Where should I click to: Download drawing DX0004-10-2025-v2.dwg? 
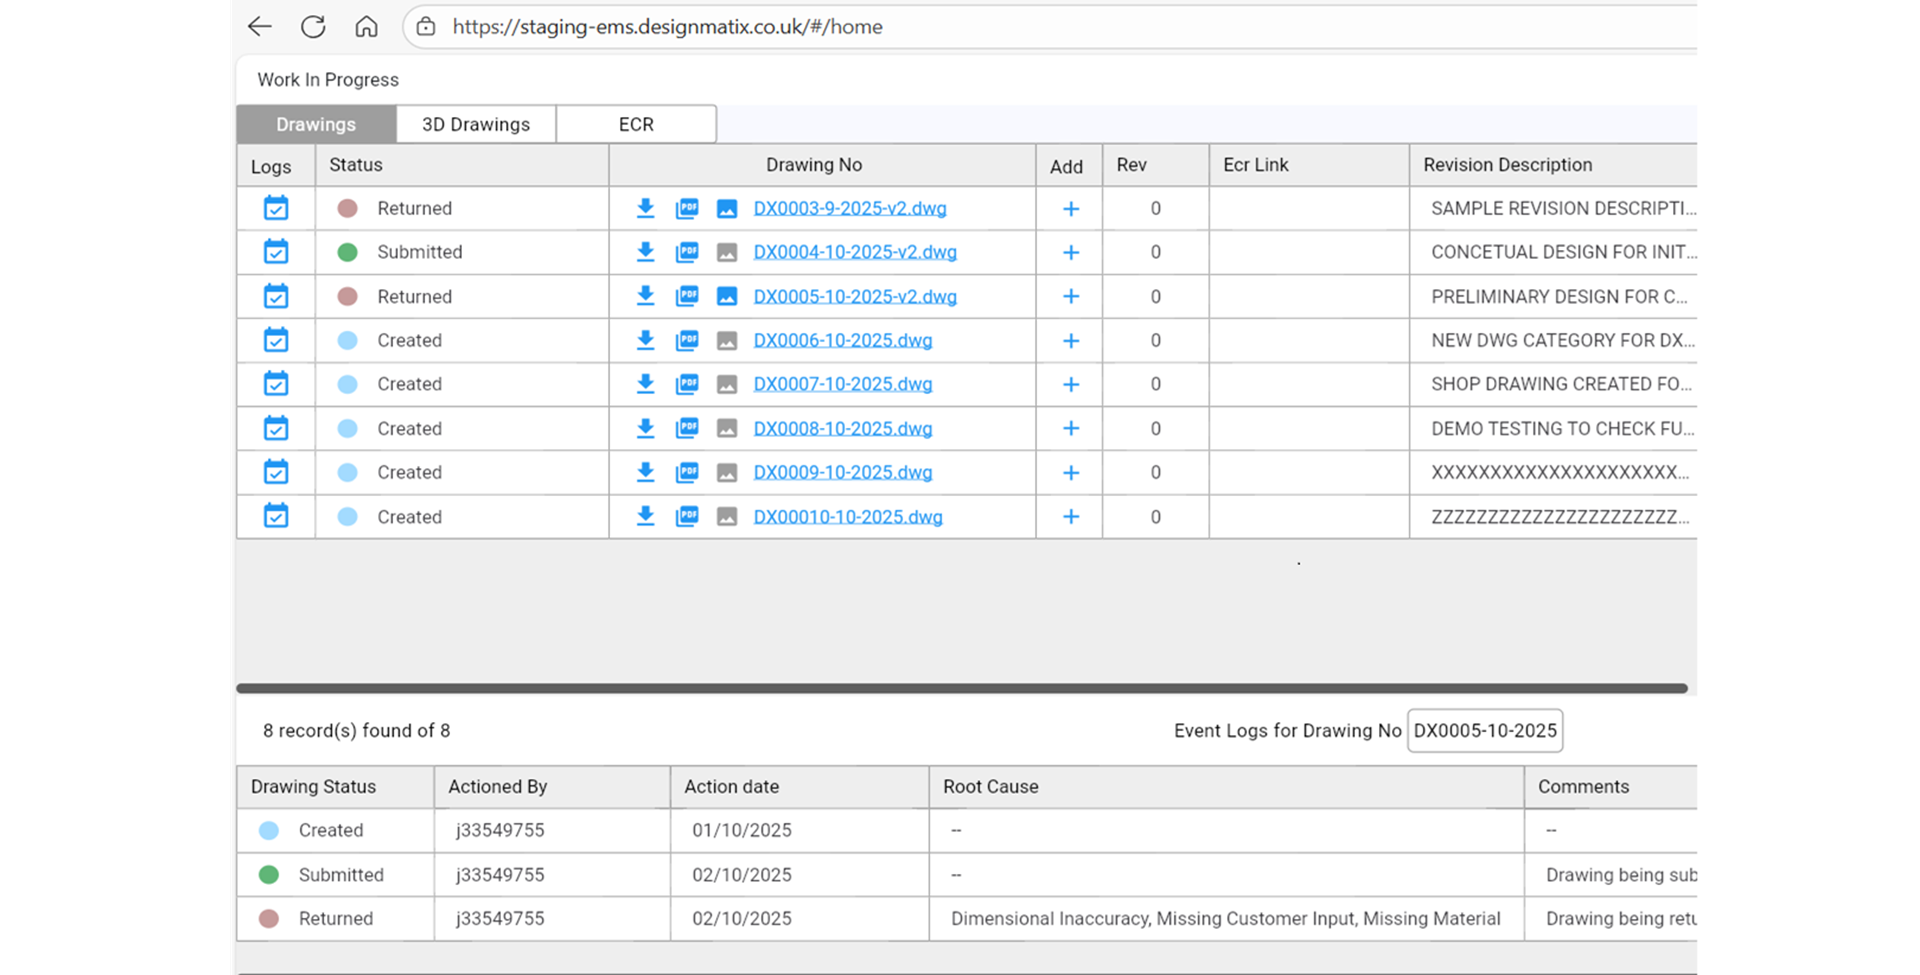(645, 252)
